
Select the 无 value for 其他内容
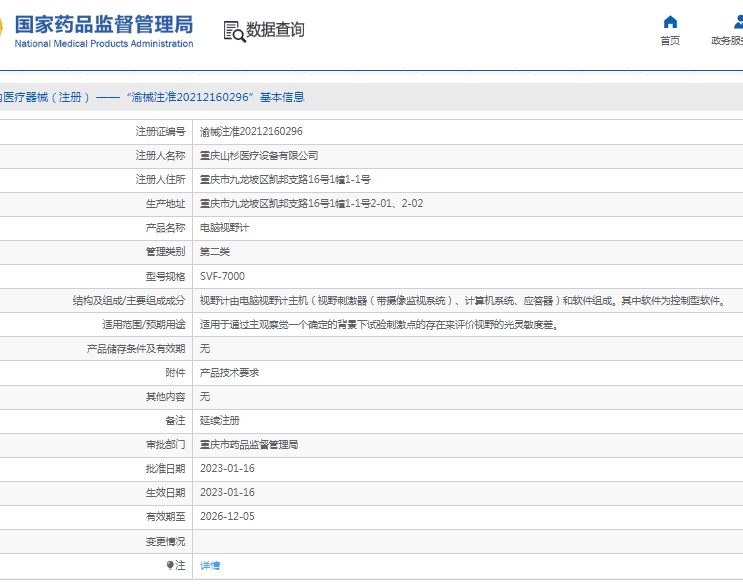point(205,397)
